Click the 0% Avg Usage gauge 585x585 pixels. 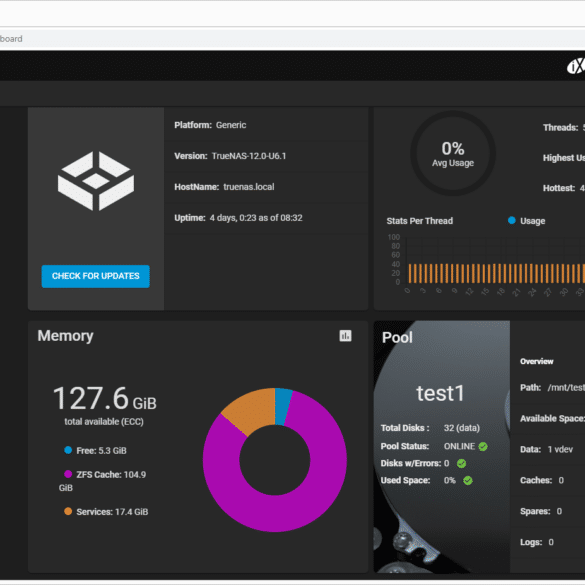[x=453, y=153]
